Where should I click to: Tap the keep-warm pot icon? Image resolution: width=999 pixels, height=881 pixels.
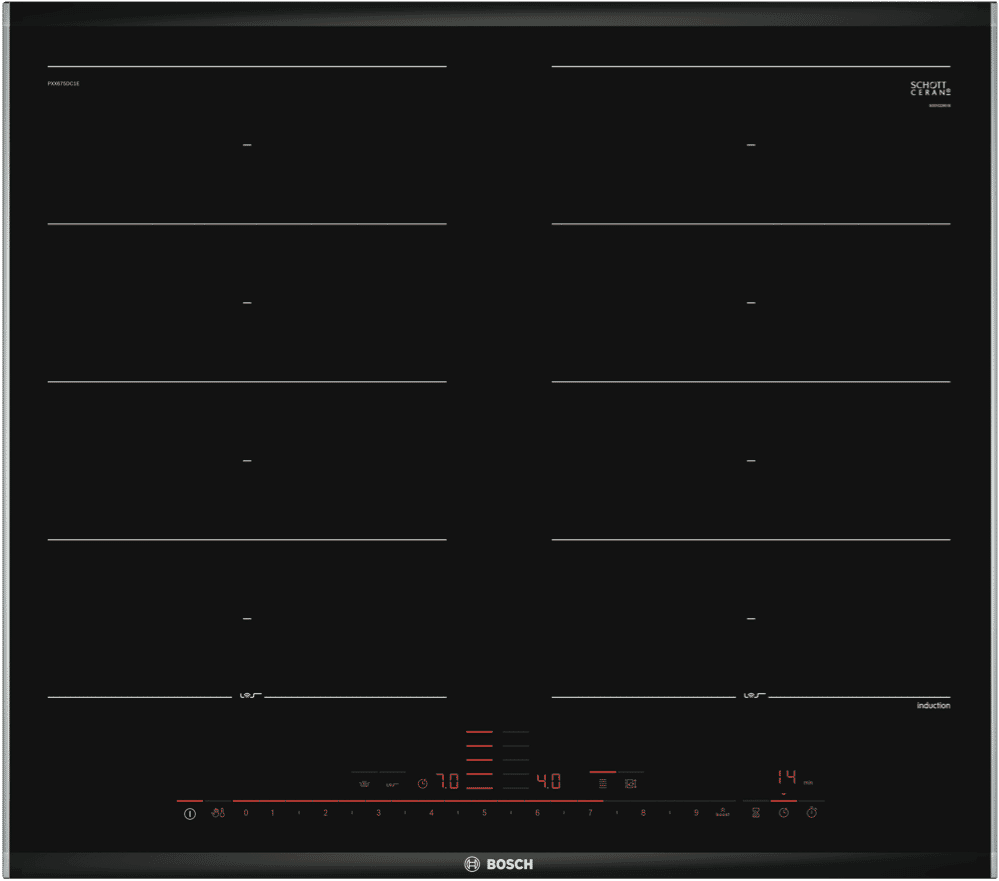[363, 784]
